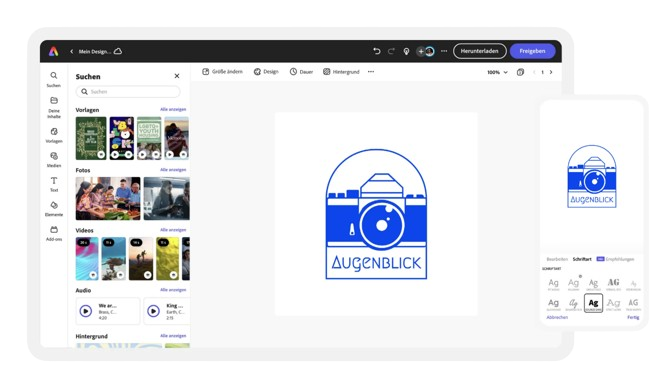Click Alle anzeigen next to Hintergrund
666x375 pixels.
tap(173, 336)
